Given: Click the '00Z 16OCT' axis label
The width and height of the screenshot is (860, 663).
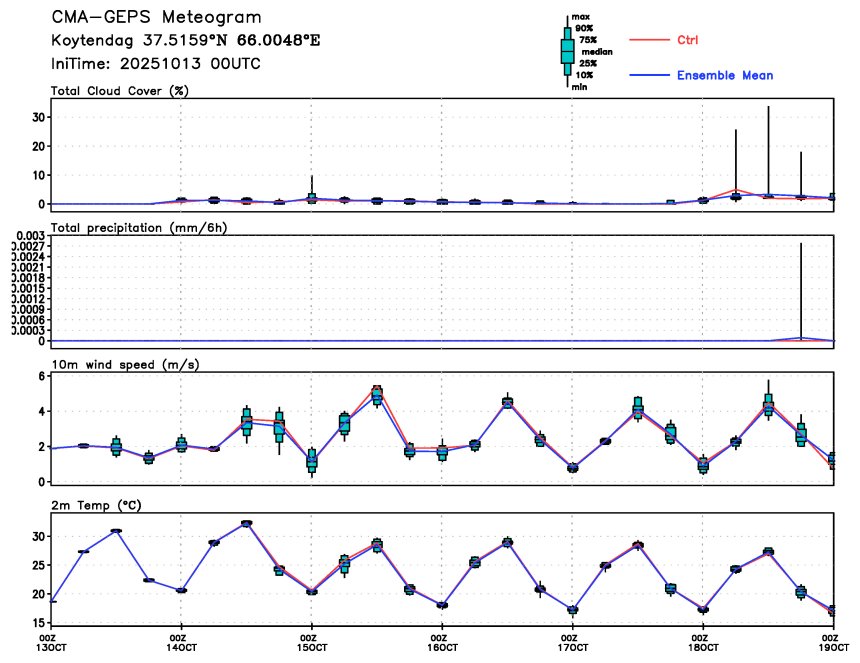Looking at the screenshot, I should point(443,643).
